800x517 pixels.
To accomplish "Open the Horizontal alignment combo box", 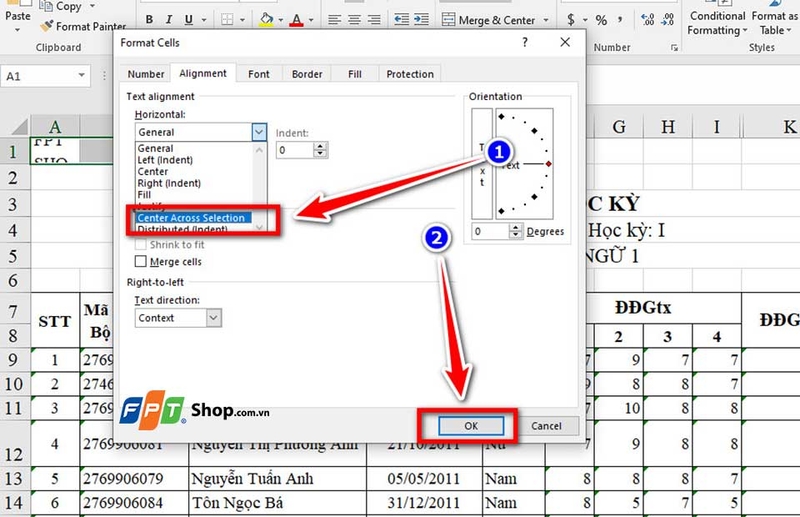I will (201, 132).
